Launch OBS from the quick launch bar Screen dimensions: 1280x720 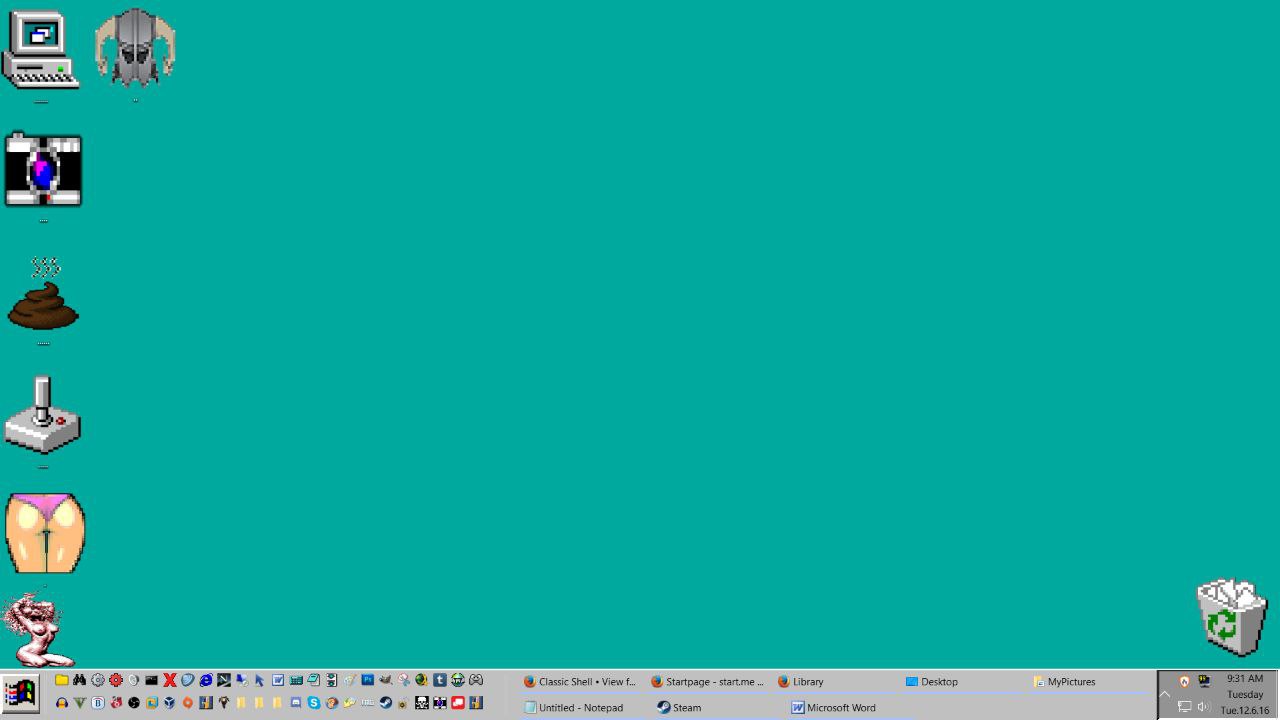click(x=134, y=703)
